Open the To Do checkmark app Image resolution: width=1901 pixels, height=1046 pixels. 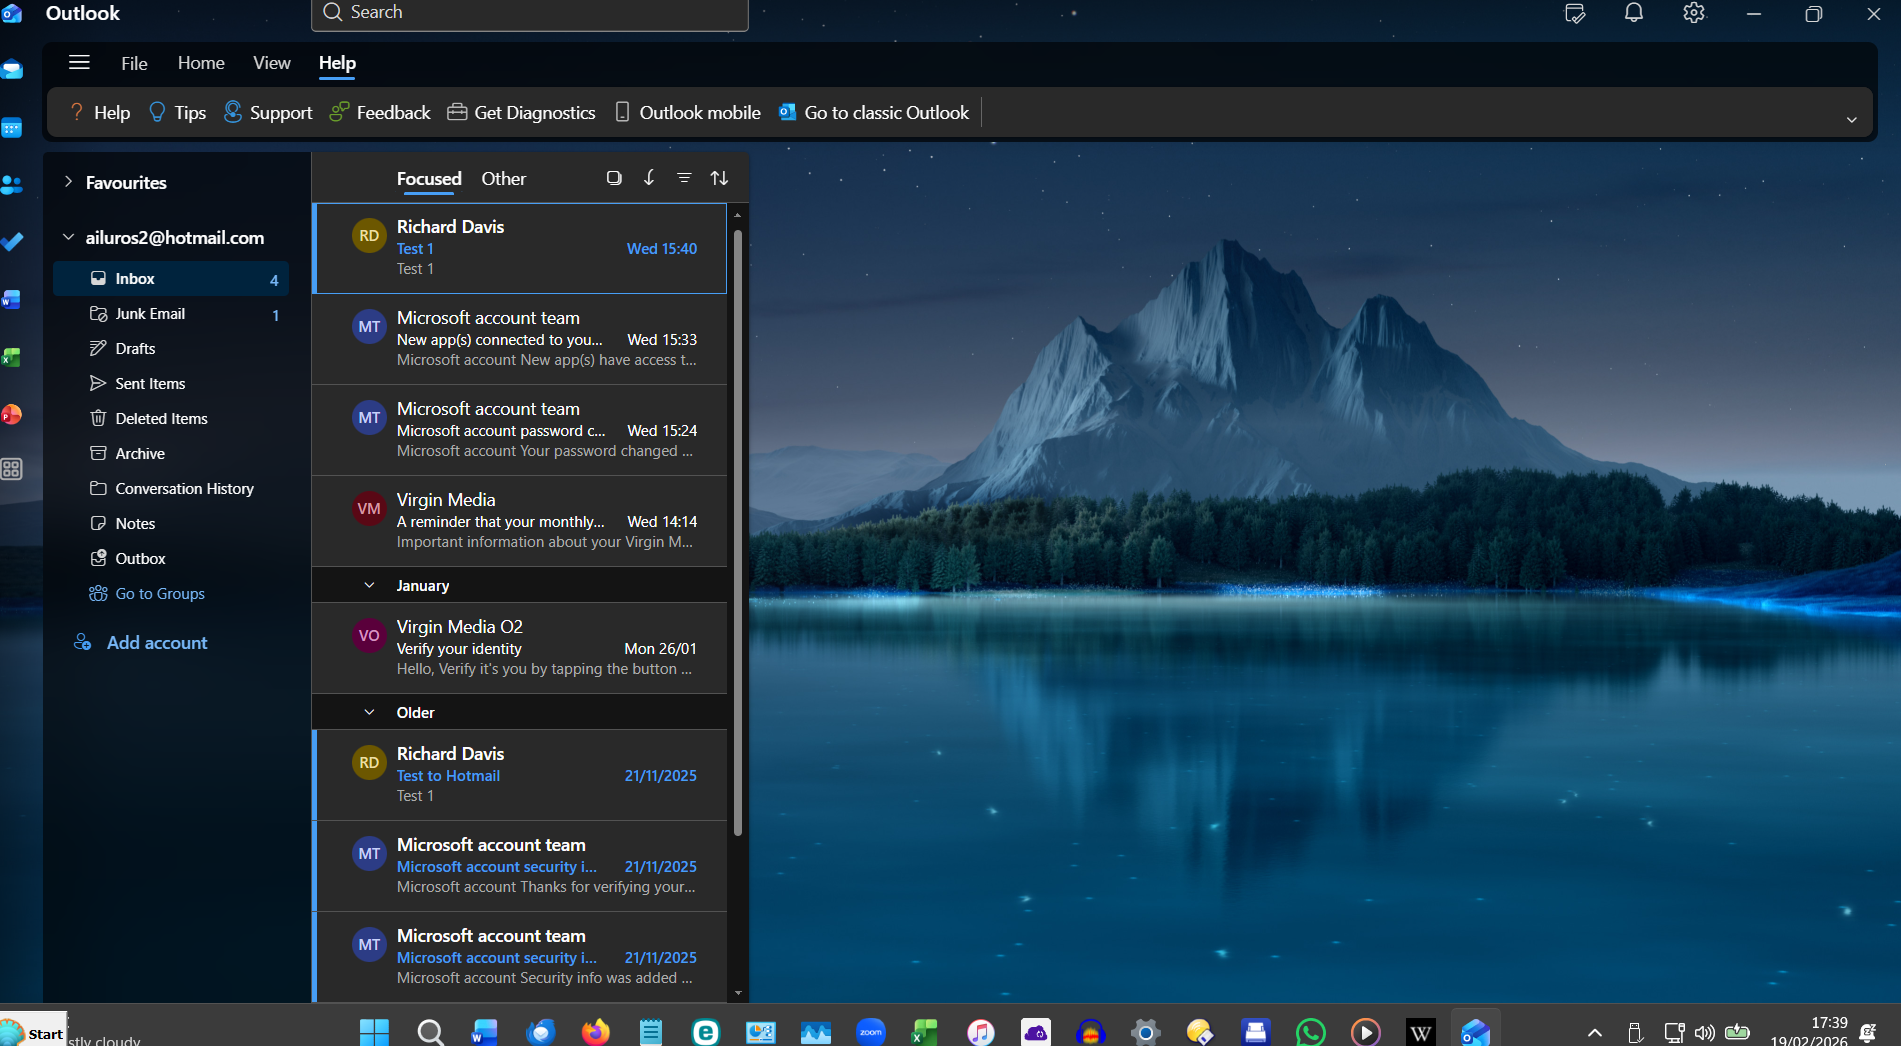tap(12, 242)
